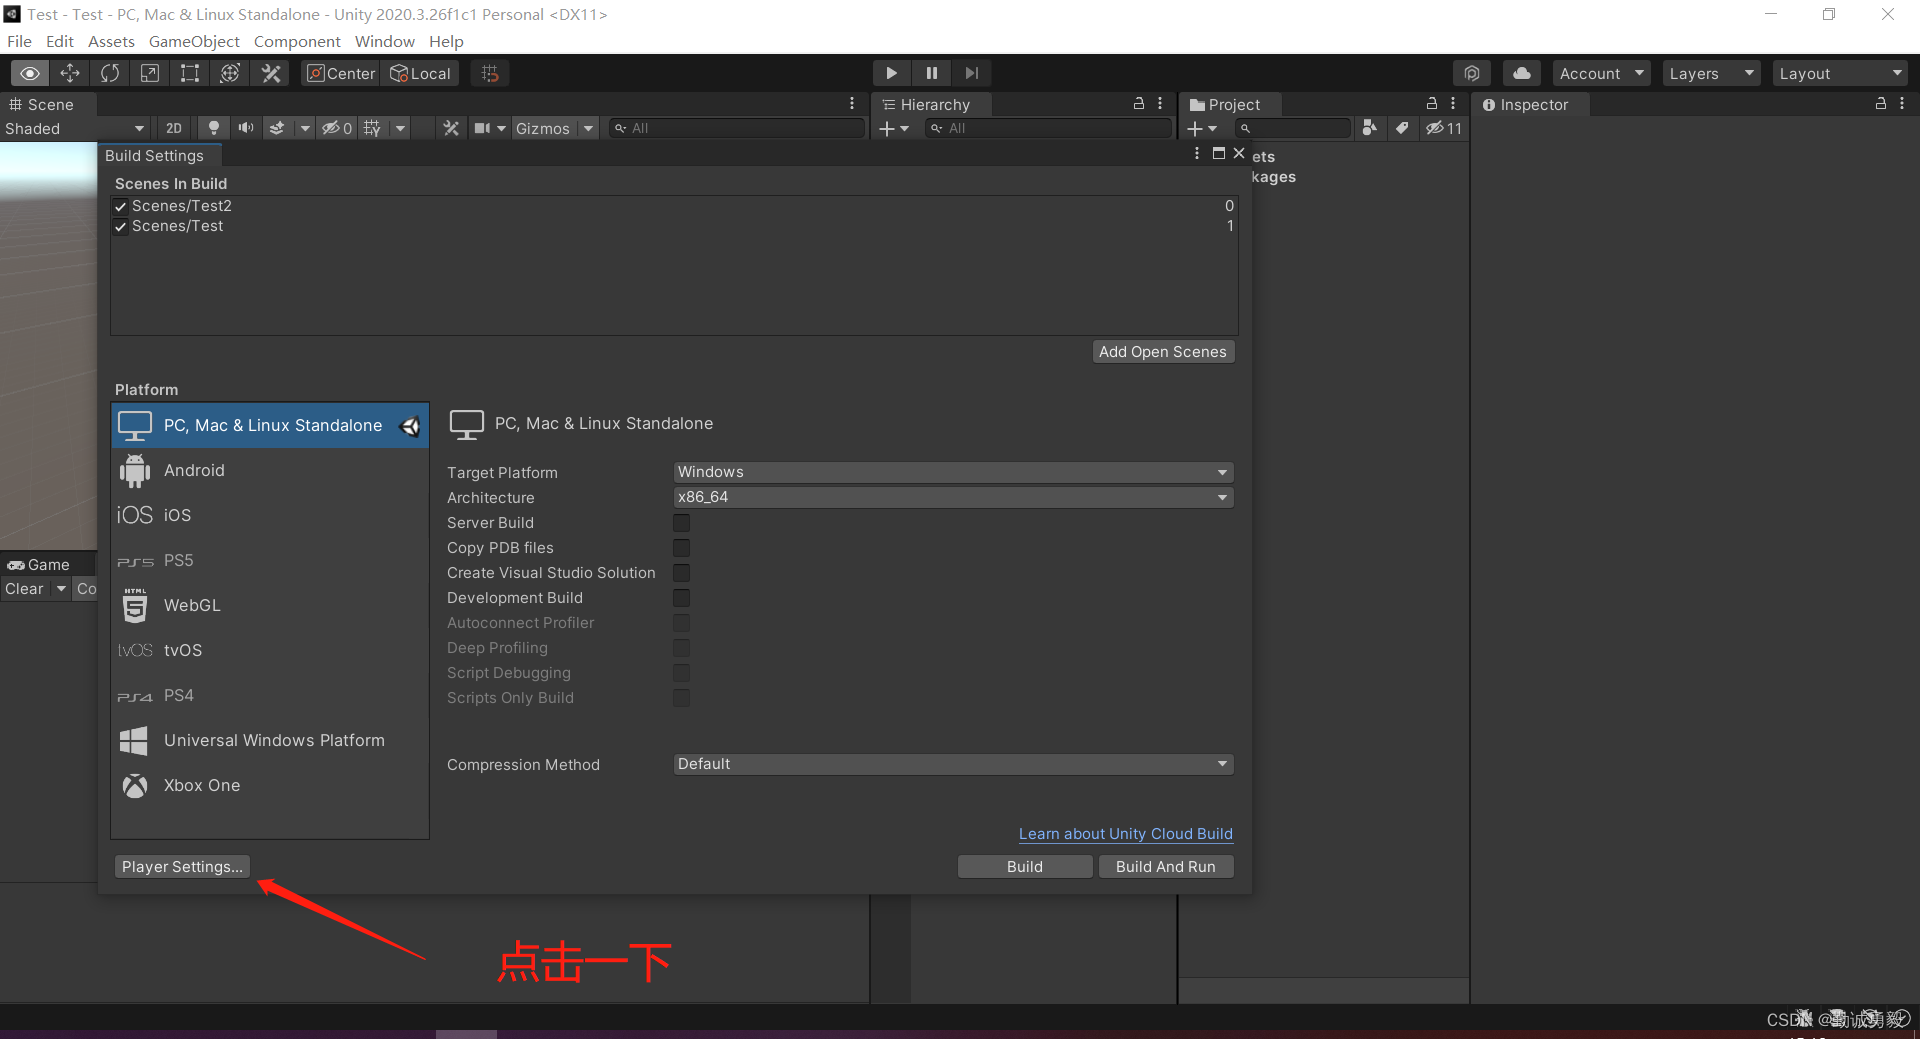Open Target Platform dropdown
Viewport: 1920px width, 1039px height.
[953, 472]
